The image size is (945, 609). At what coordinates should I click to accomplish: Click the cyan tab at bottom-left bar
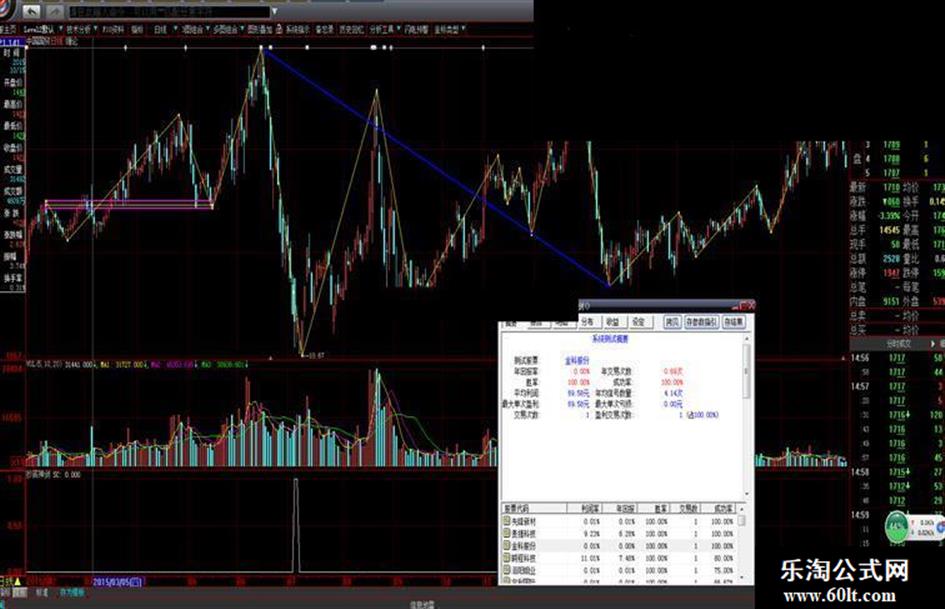click(x=71, y=593)
